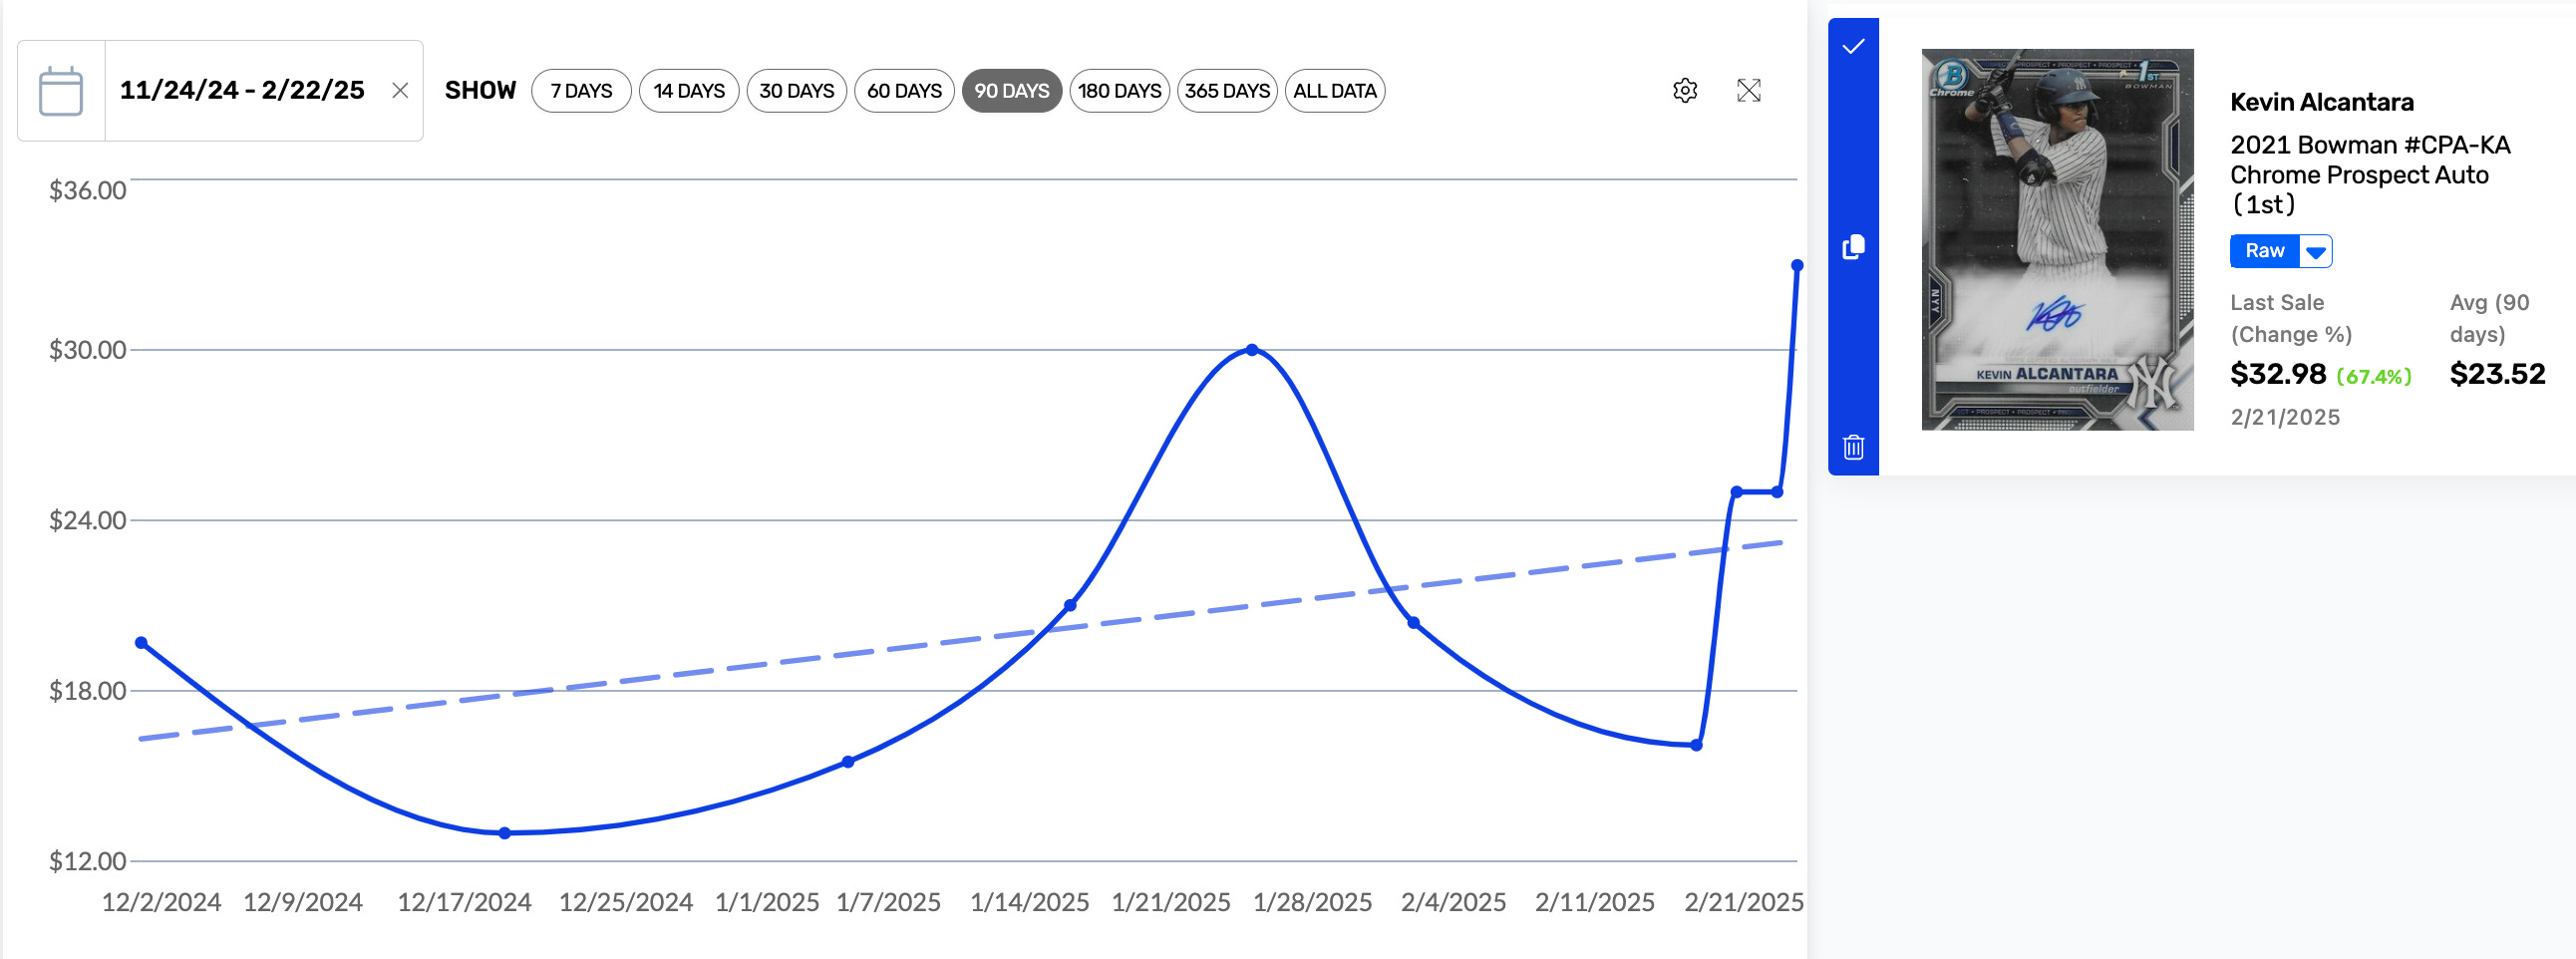
Task: Select the 365 DAYS range
Action: click(1227, 91)
